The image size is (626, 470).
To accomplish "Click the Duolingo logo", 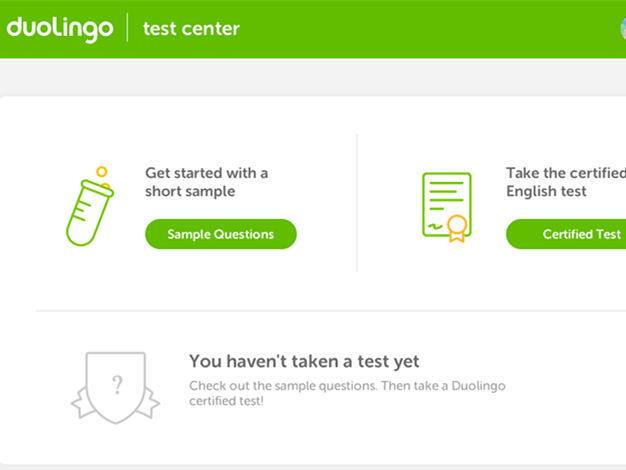I will coord(59,28).
